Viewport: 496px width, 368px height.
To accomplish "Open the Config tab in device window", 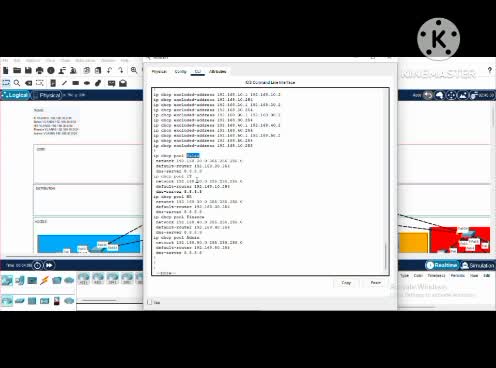I will [x=180, y=72].
